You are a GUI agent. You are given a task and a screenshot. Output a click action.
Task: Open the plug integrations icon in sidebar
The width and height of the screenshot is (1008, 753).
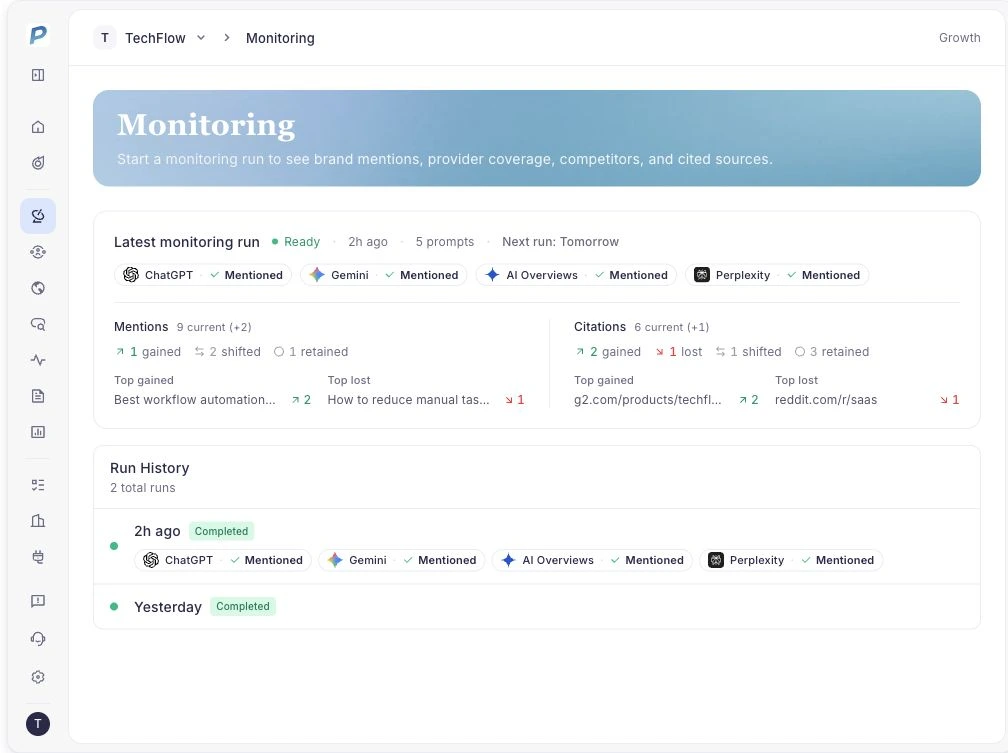[38, 557]
